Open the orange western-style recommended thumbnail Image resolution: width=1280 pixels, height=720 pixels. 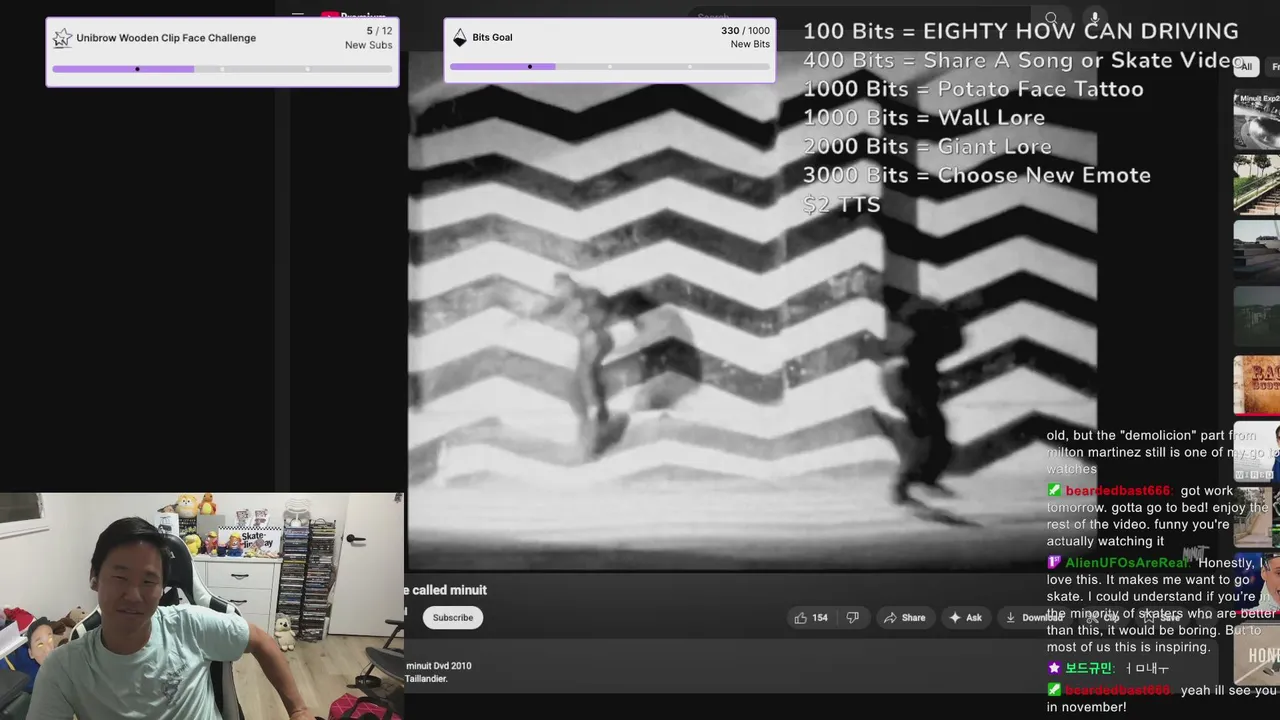coord(1257,385)
